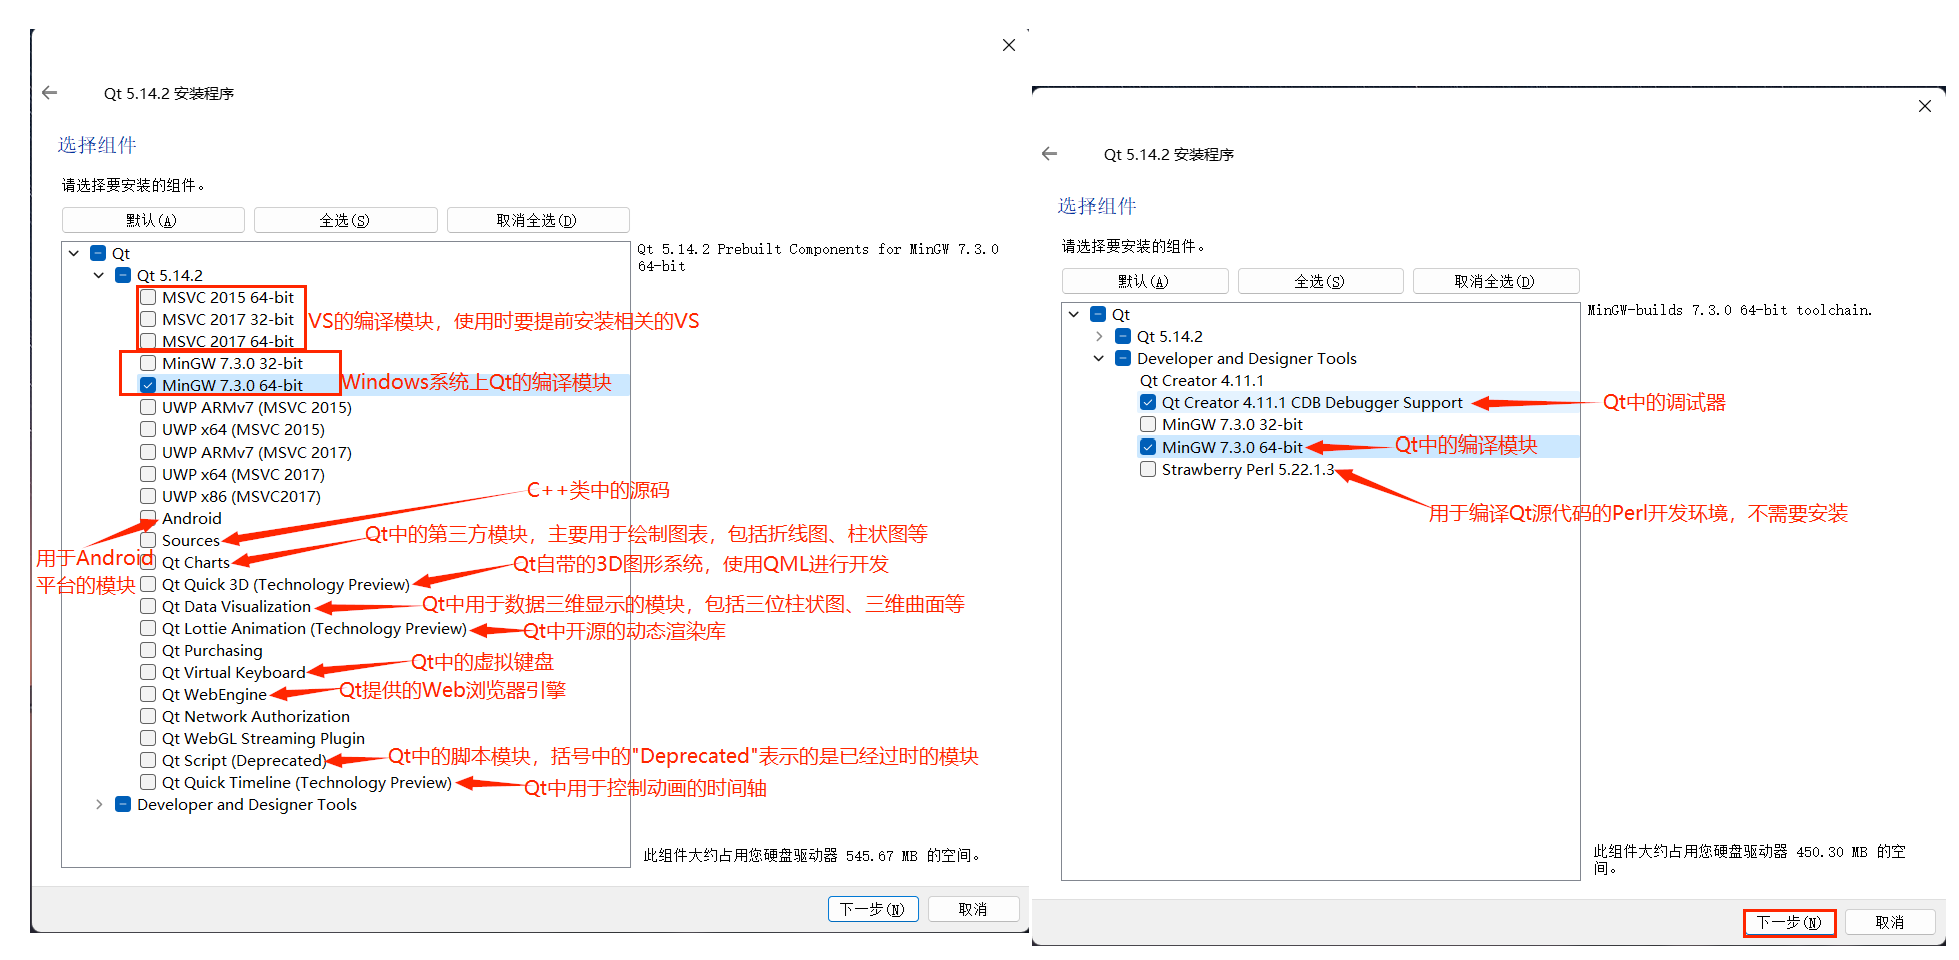
Task: Enable MinGW 7.3.0 32-bit in left window
Action: pyautogui.click(x=148, y=363)
